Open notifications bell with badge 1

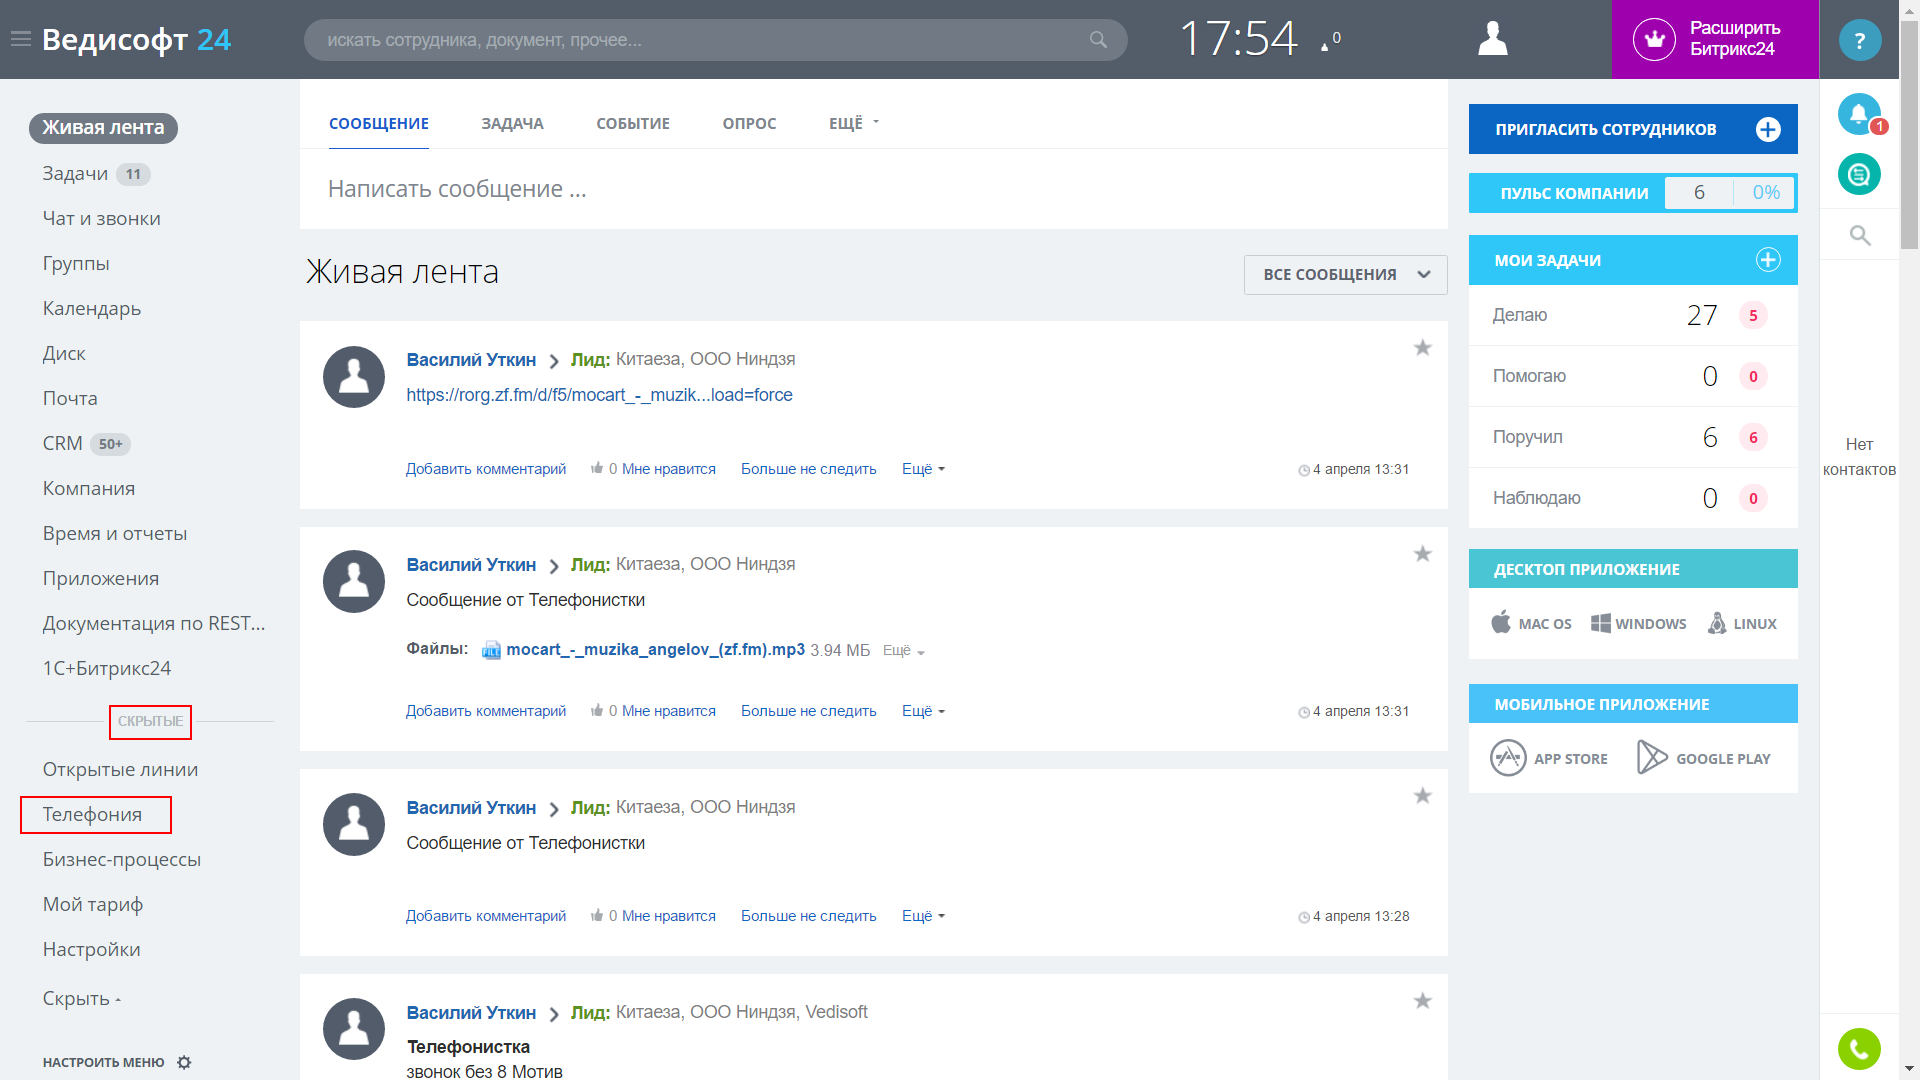point(1859,114)
